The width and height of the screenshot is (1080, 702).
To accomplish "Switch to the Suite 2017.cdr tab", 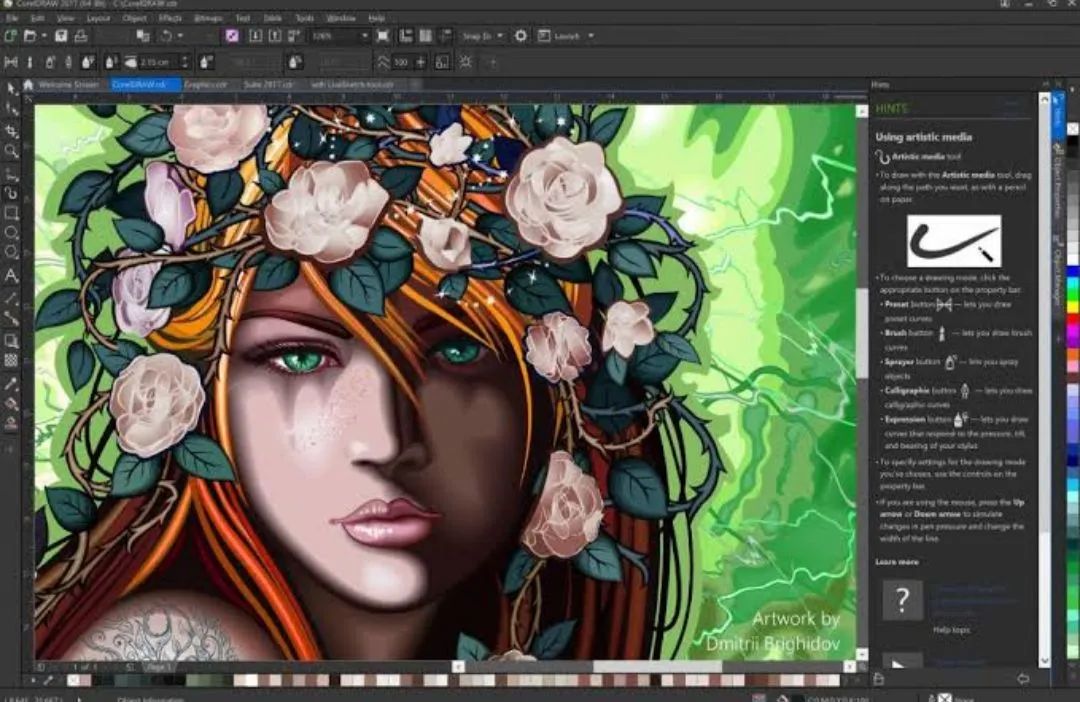I will click(x=268, y=85).
